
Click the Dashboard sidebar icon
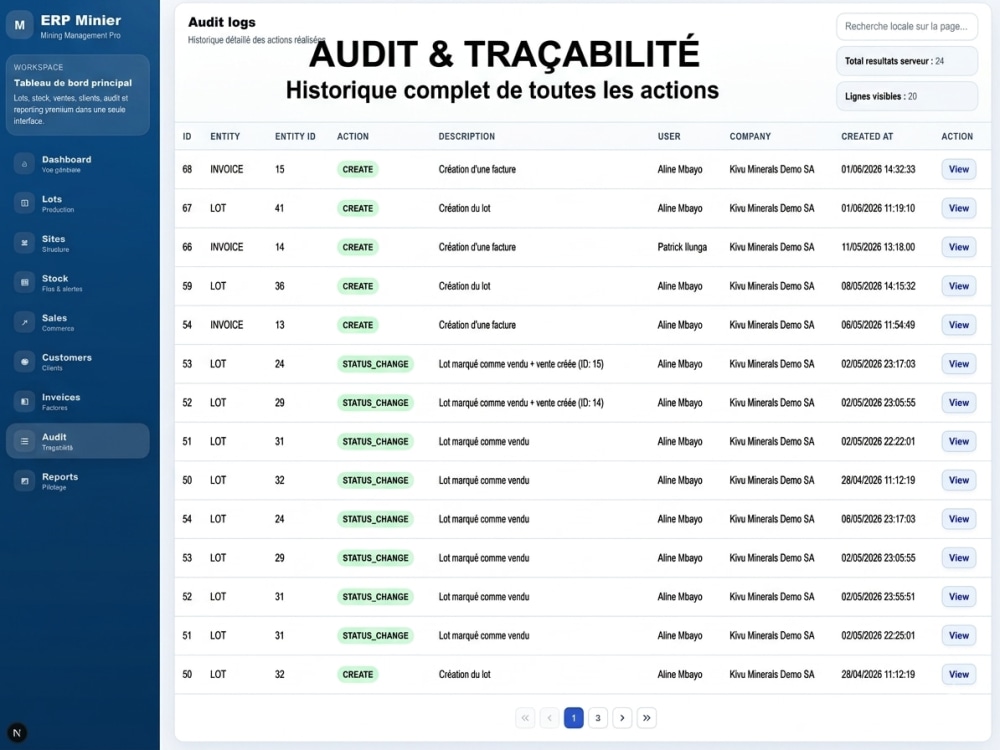(x=24, y=164)
